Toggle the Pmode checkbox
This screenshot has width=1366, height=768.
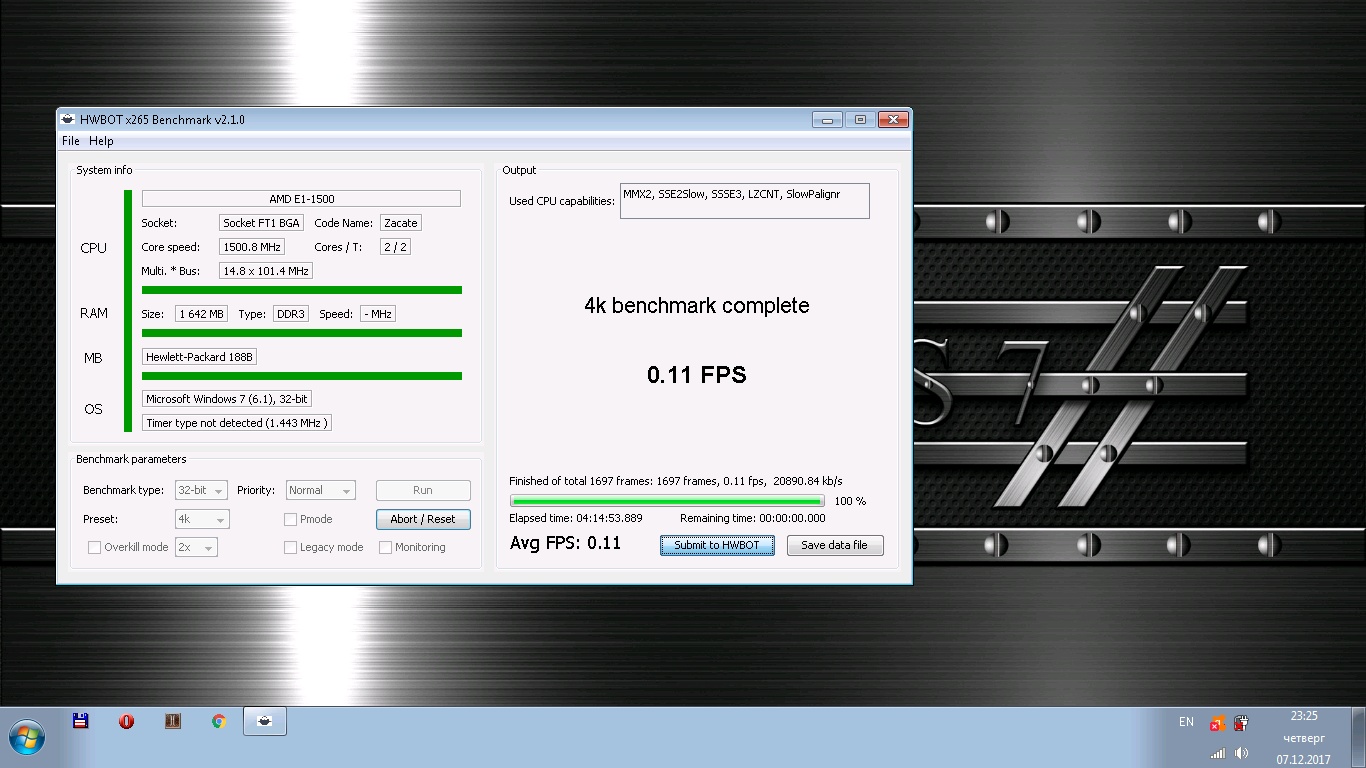point(290,519)
